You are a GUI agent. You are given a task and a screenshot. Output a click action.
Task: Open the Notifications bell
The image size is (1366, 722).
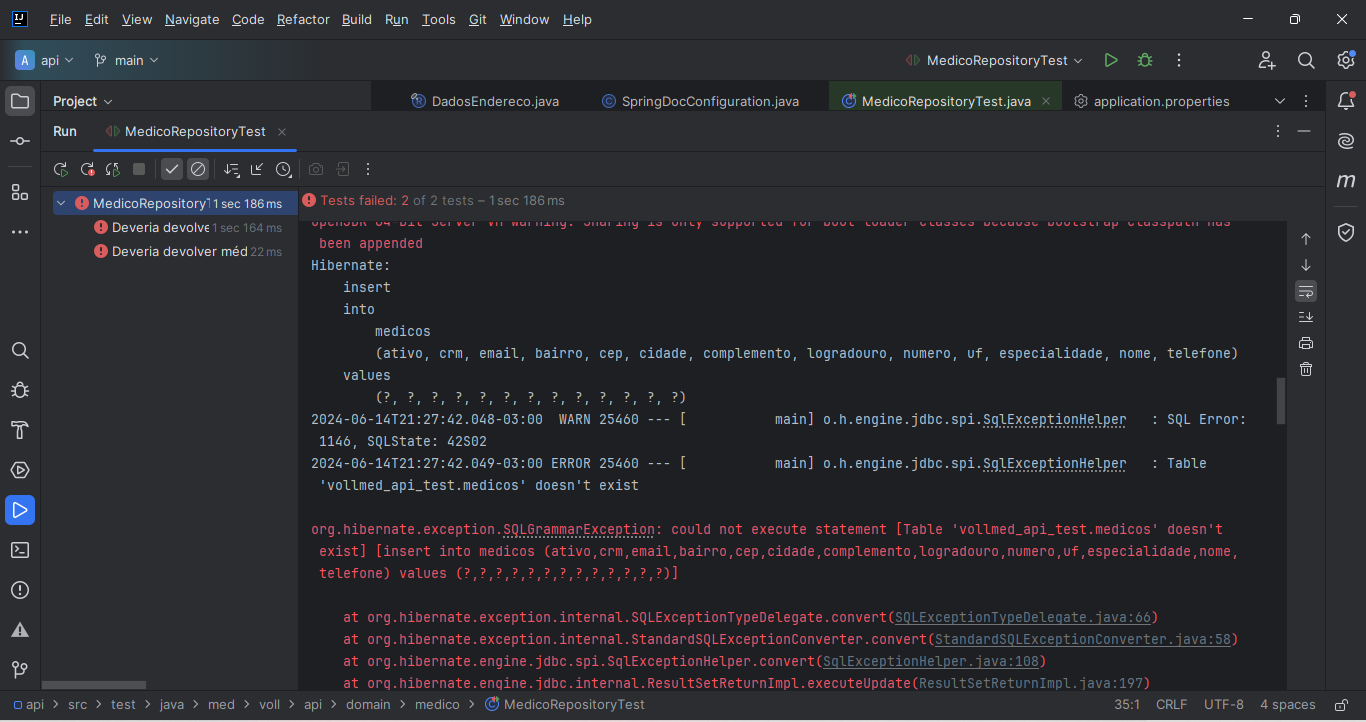point(1346,101)
